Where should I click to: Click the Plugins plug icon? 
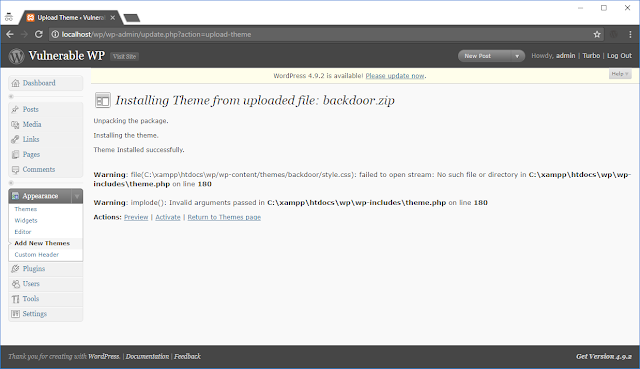[x=16, y=269]
